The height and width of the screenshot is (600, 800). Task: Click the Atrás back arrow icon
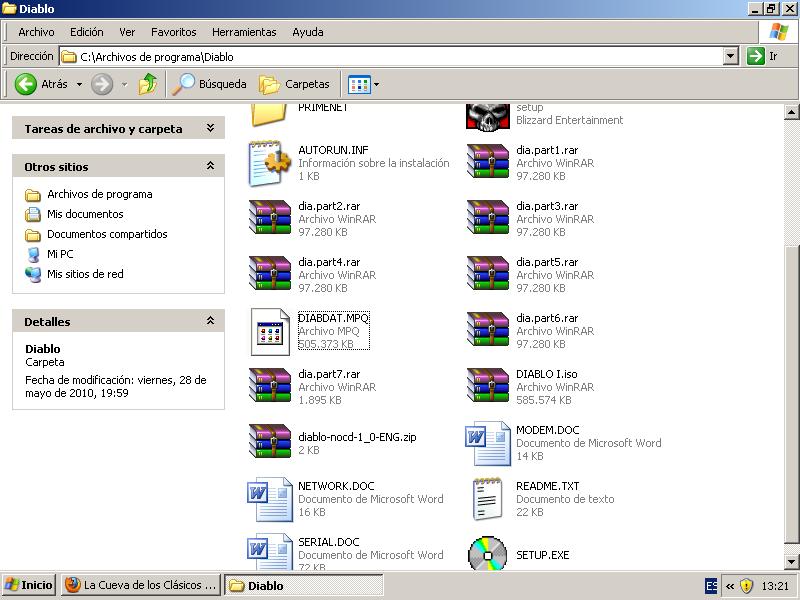click(26, 84)
